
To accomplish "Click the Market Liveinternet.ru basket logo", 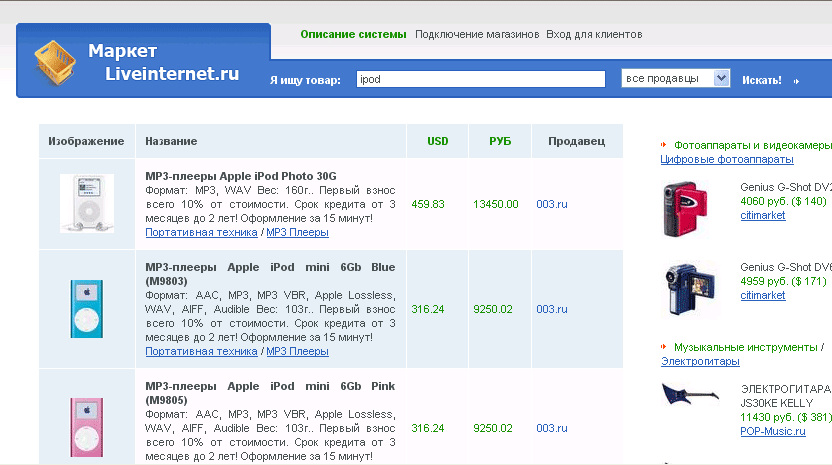I will [55, 63].
